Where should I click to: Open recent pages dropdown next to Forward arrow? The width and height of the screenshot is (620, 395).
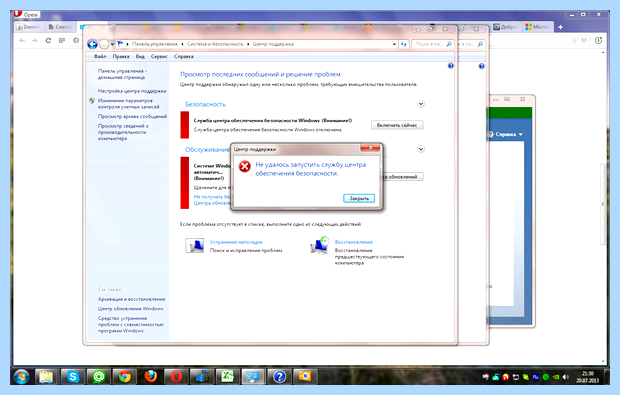(x=112, y=44)
